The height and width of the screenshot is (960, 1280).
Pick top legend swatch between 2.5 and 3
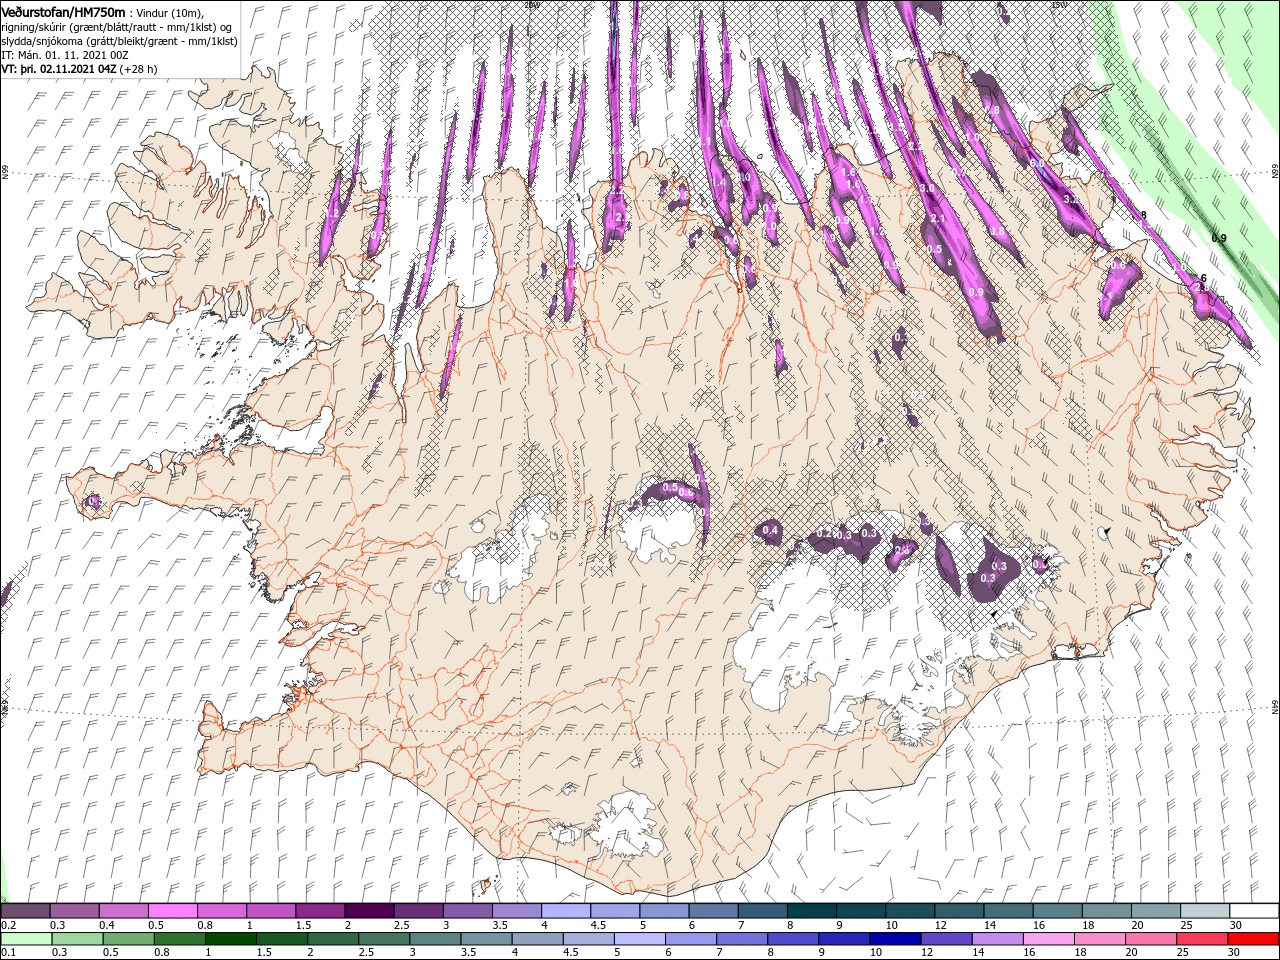pos(418,910)
